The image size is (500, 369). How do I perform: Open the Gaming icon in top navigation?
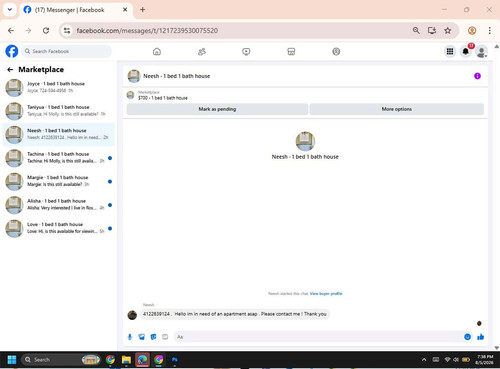pyautogui.click(x=336, y=52)
